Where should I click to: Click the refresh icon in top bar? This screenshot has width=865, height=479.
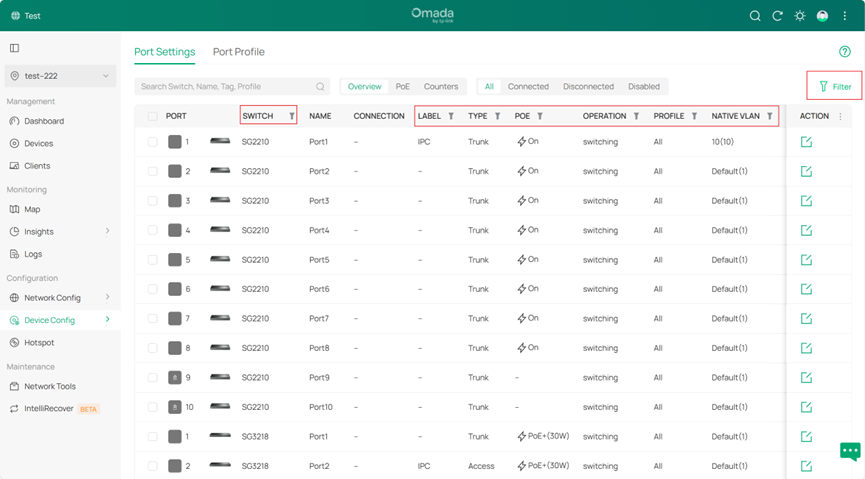pos(778,16)
